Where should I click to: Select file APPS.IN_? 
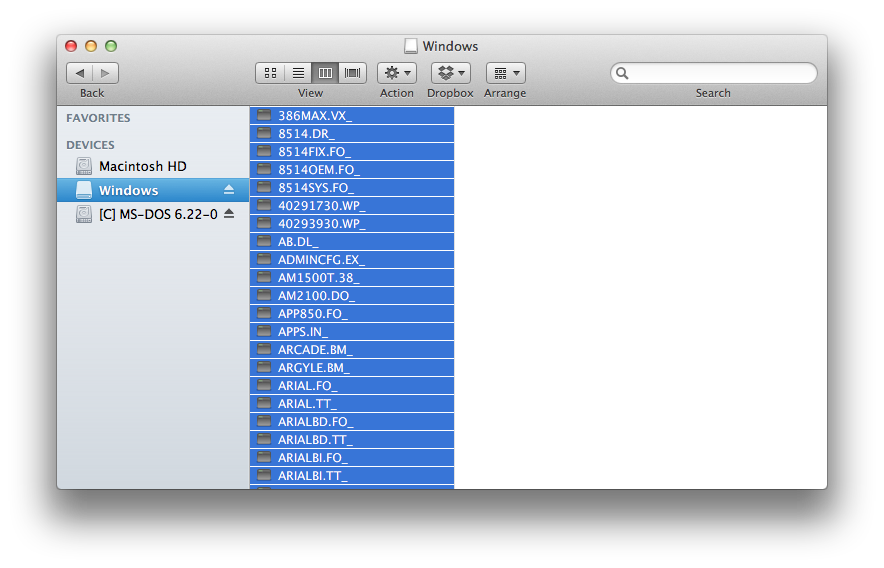[352, 332]
